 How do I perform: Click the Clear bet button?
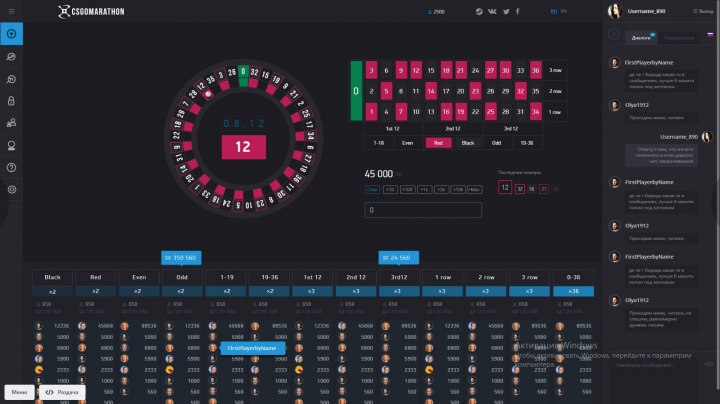pos(372,189)
